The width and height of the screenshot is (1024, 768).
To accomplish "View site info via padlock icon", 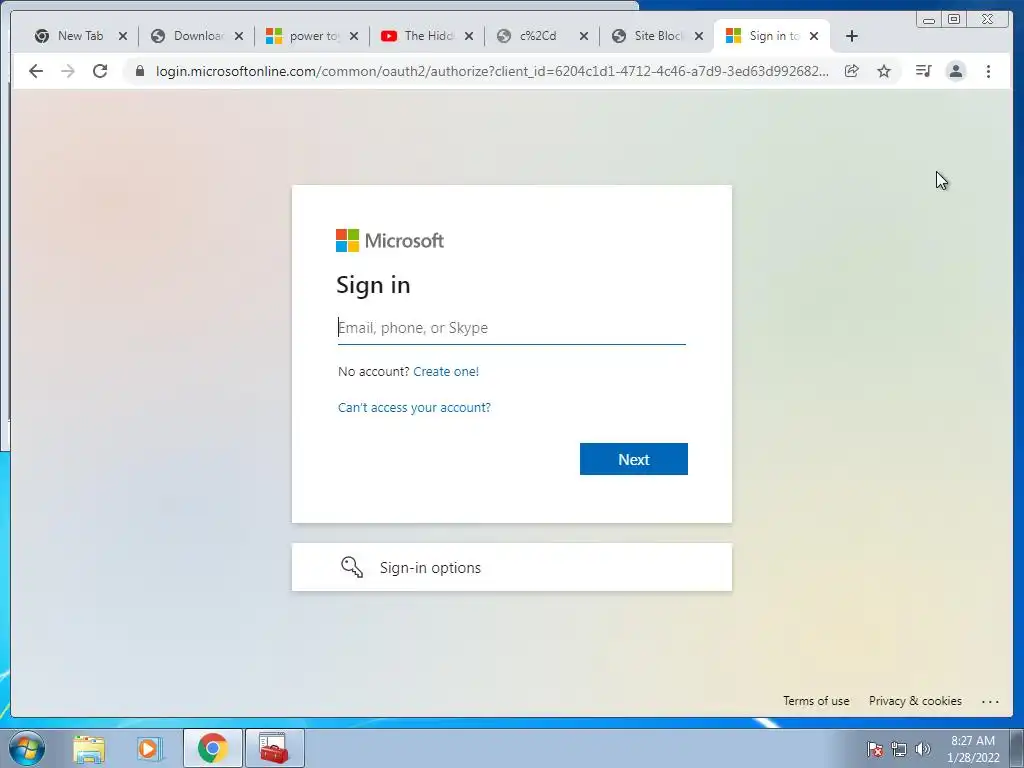I will pyautogui.click(x=140, y=71).
